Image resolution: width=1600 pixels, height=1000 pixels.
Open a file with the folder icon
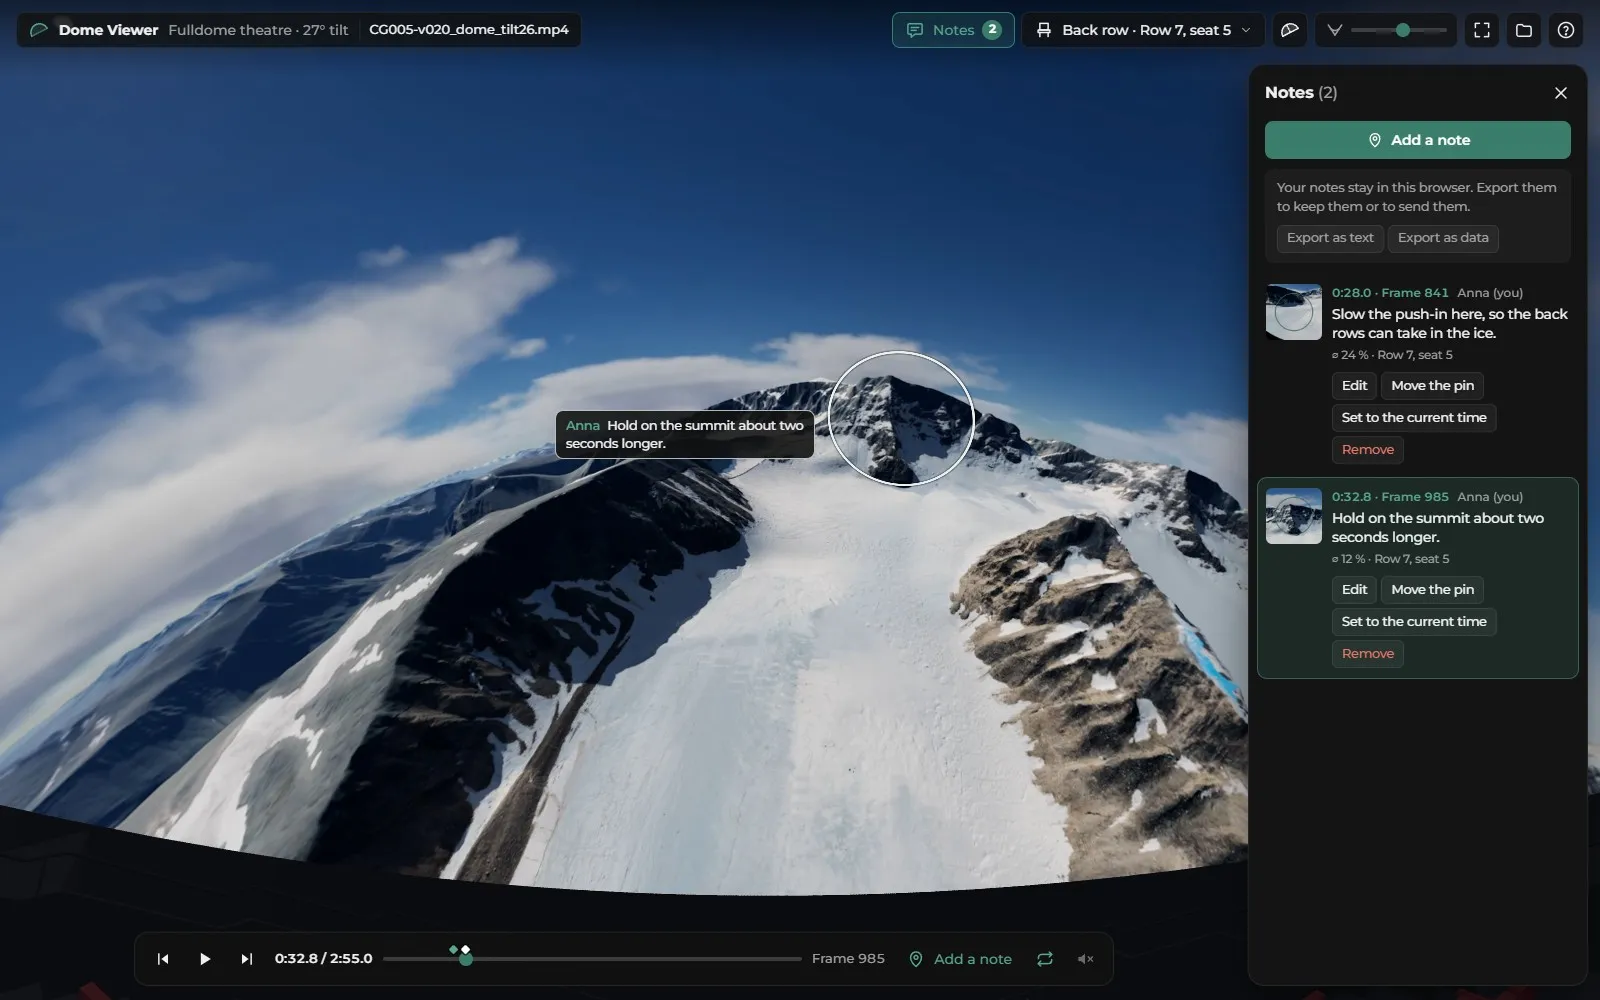pyautogui.click(x=1524, y=30)
